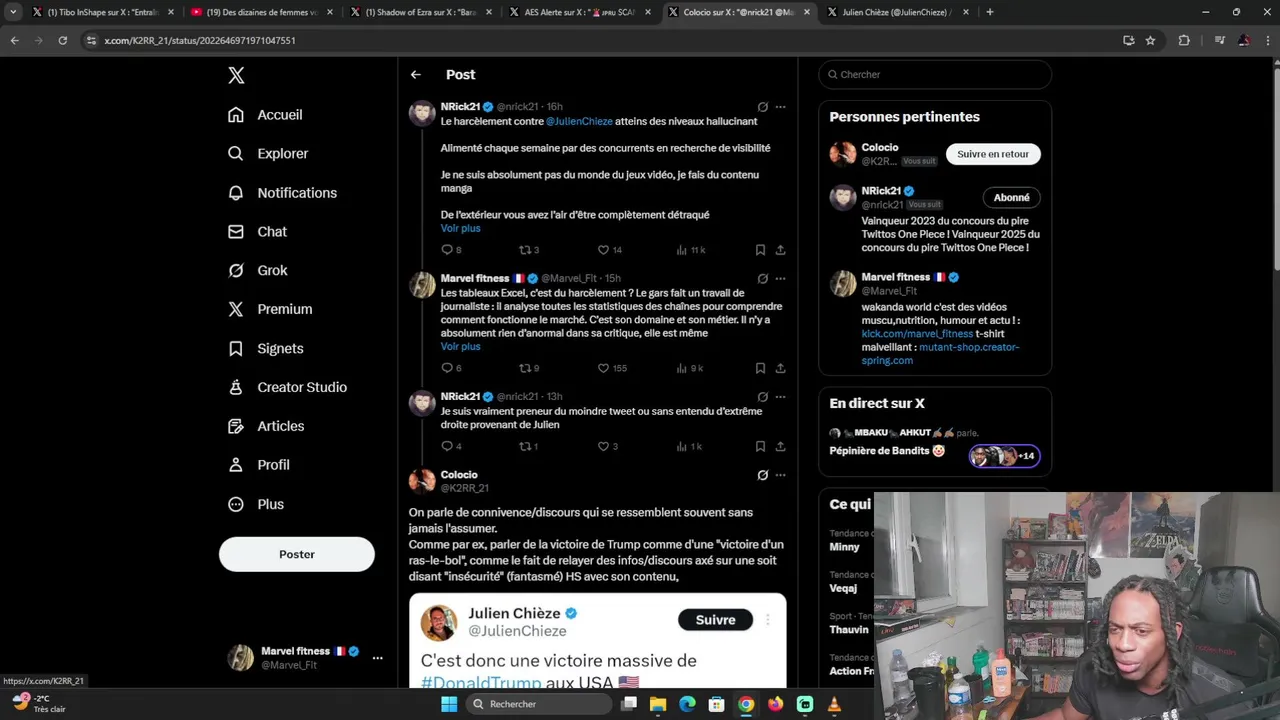Open more options on NRick21's first post
Viewport: 1280px width, 720px height.
(780, 107)
